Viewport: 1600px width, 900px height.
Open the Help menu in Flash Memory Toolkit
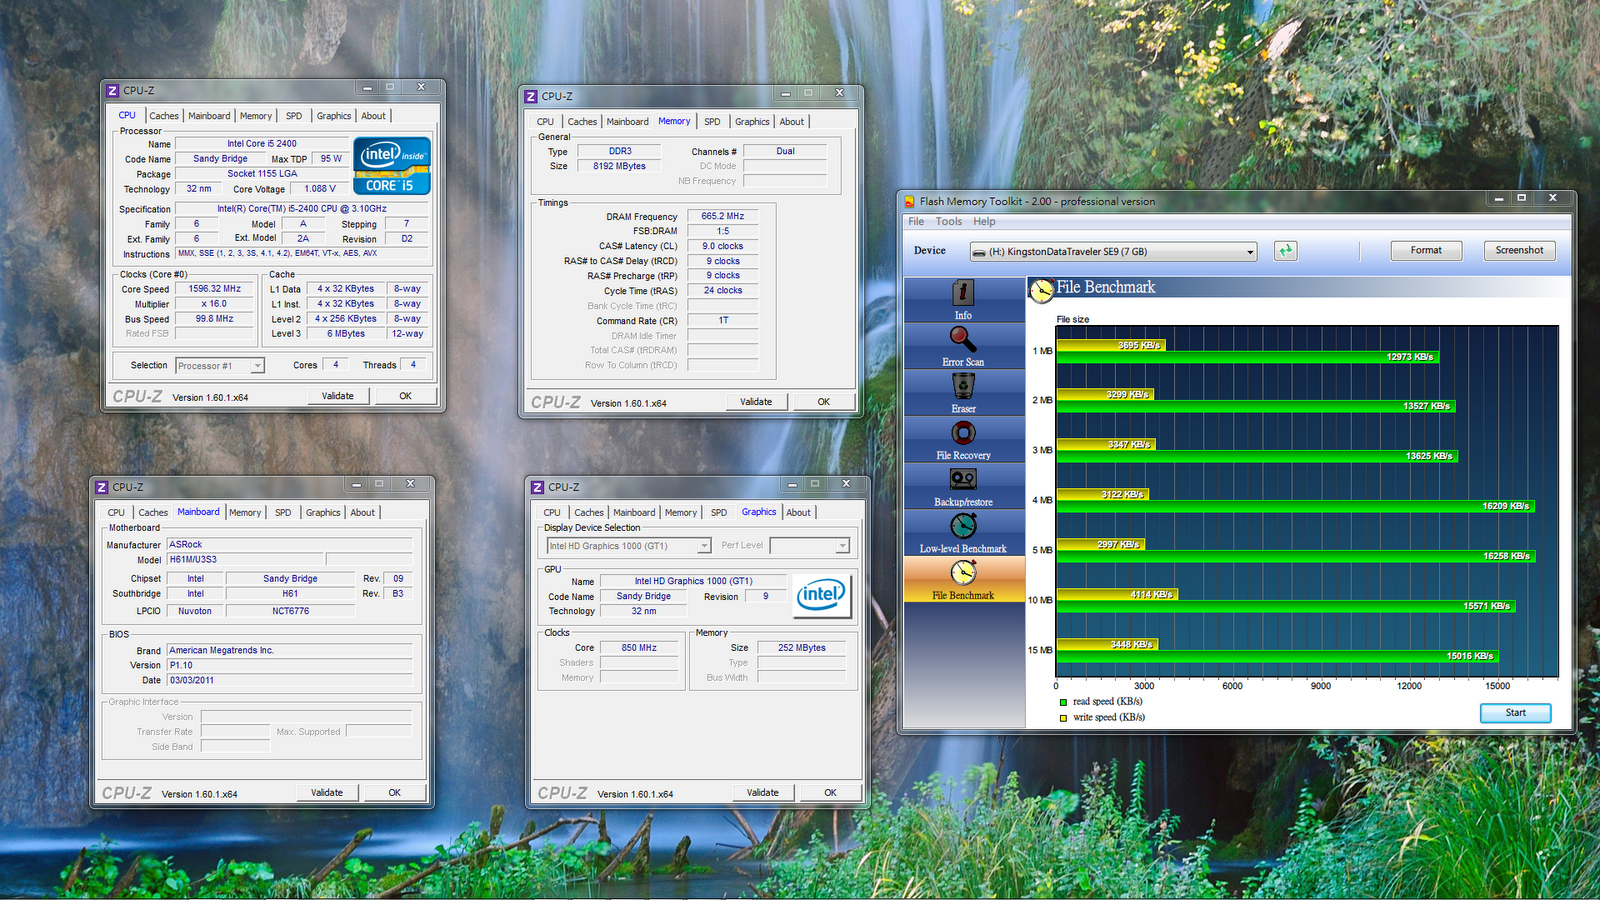985,222
